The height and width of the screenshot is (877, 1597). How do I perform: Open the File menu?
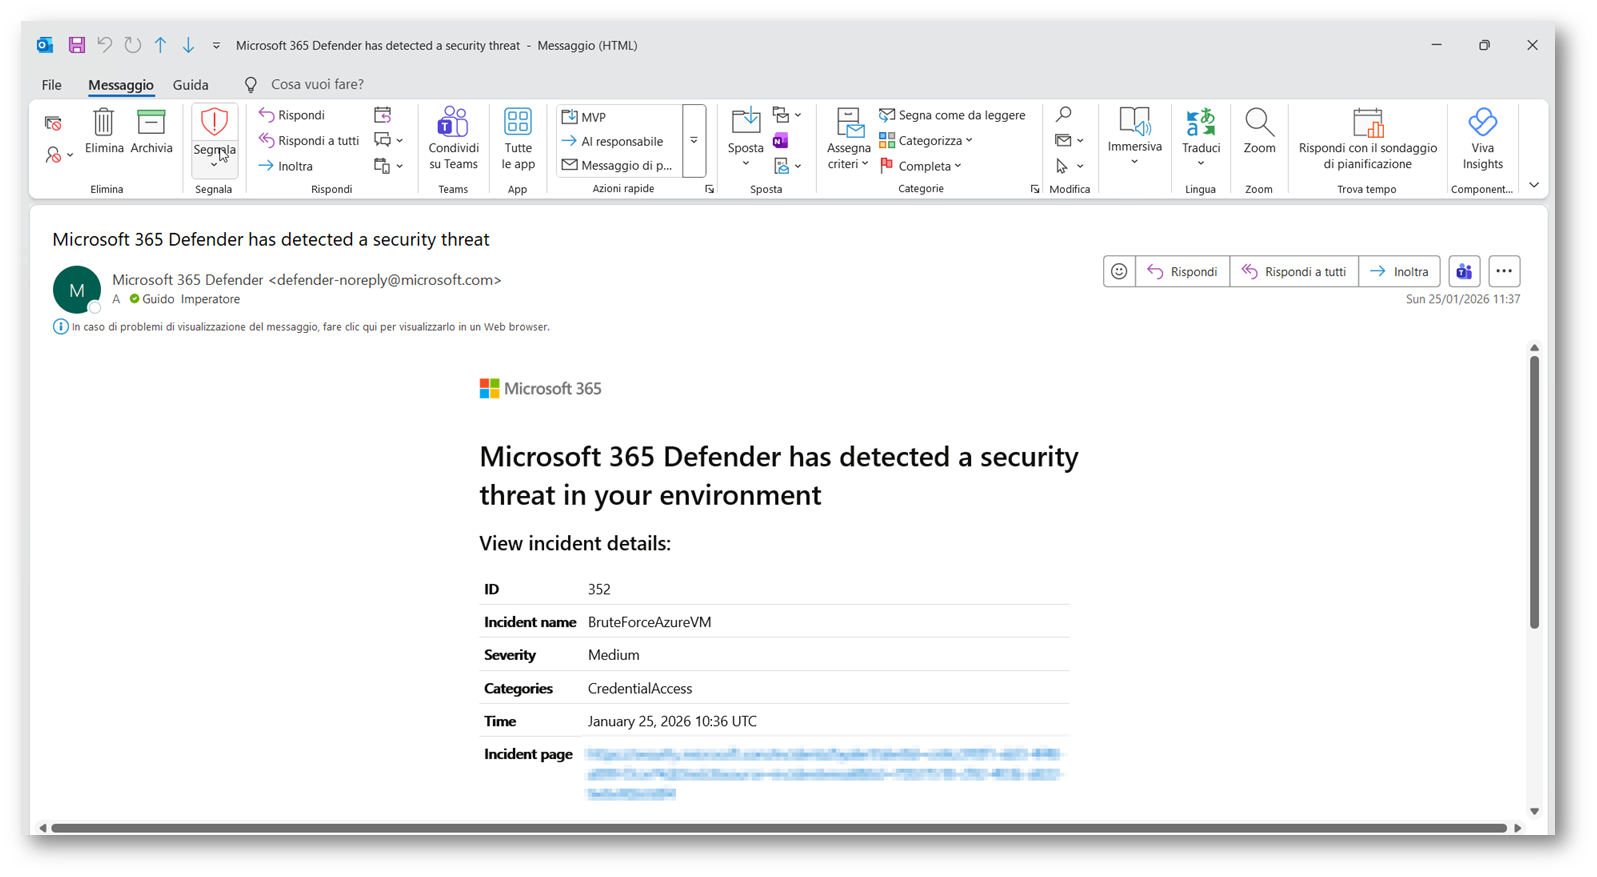click(x=52, y=85)
